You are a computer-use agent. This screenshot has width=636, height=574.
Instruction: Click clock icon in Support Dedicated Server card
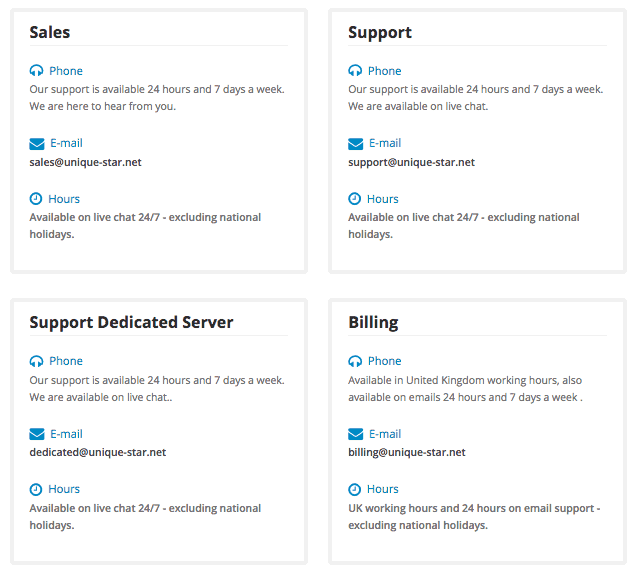pos(36,489)
